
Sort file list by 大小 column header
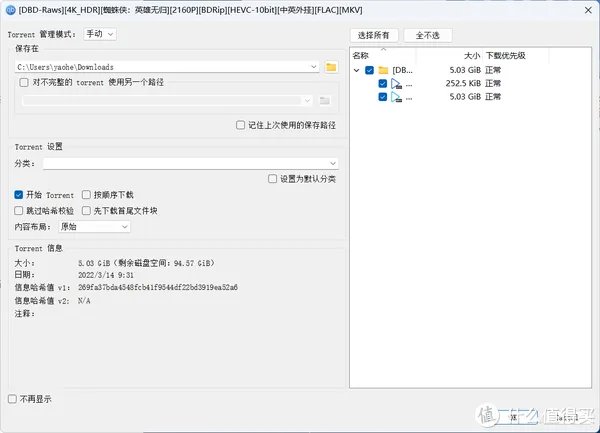tap(450, 56)
